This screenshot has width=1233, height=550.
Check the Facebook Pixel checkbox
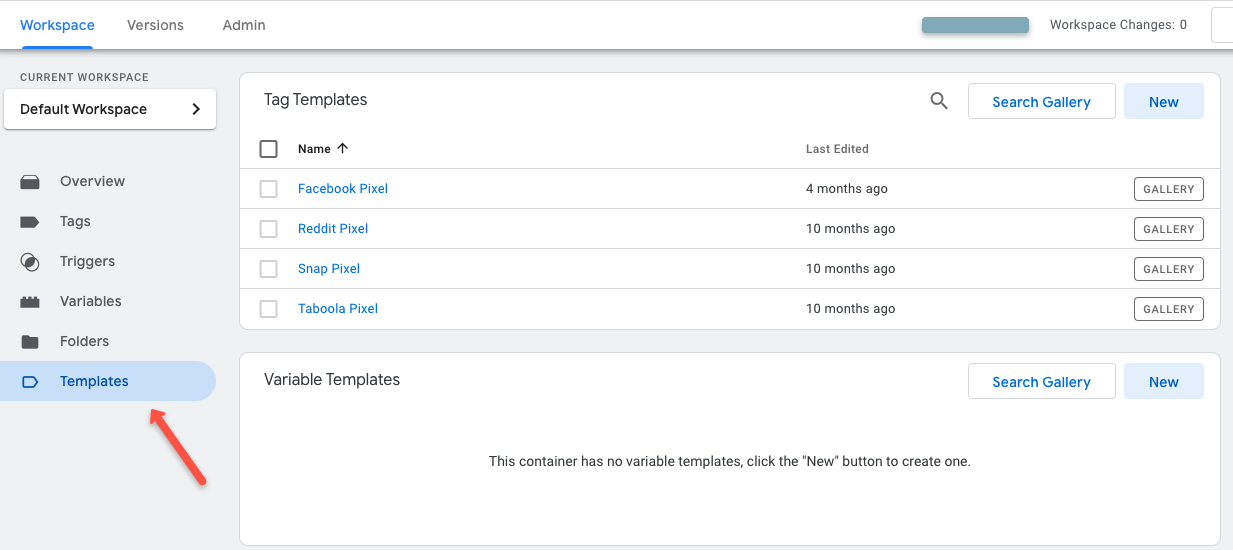[268, 189]
